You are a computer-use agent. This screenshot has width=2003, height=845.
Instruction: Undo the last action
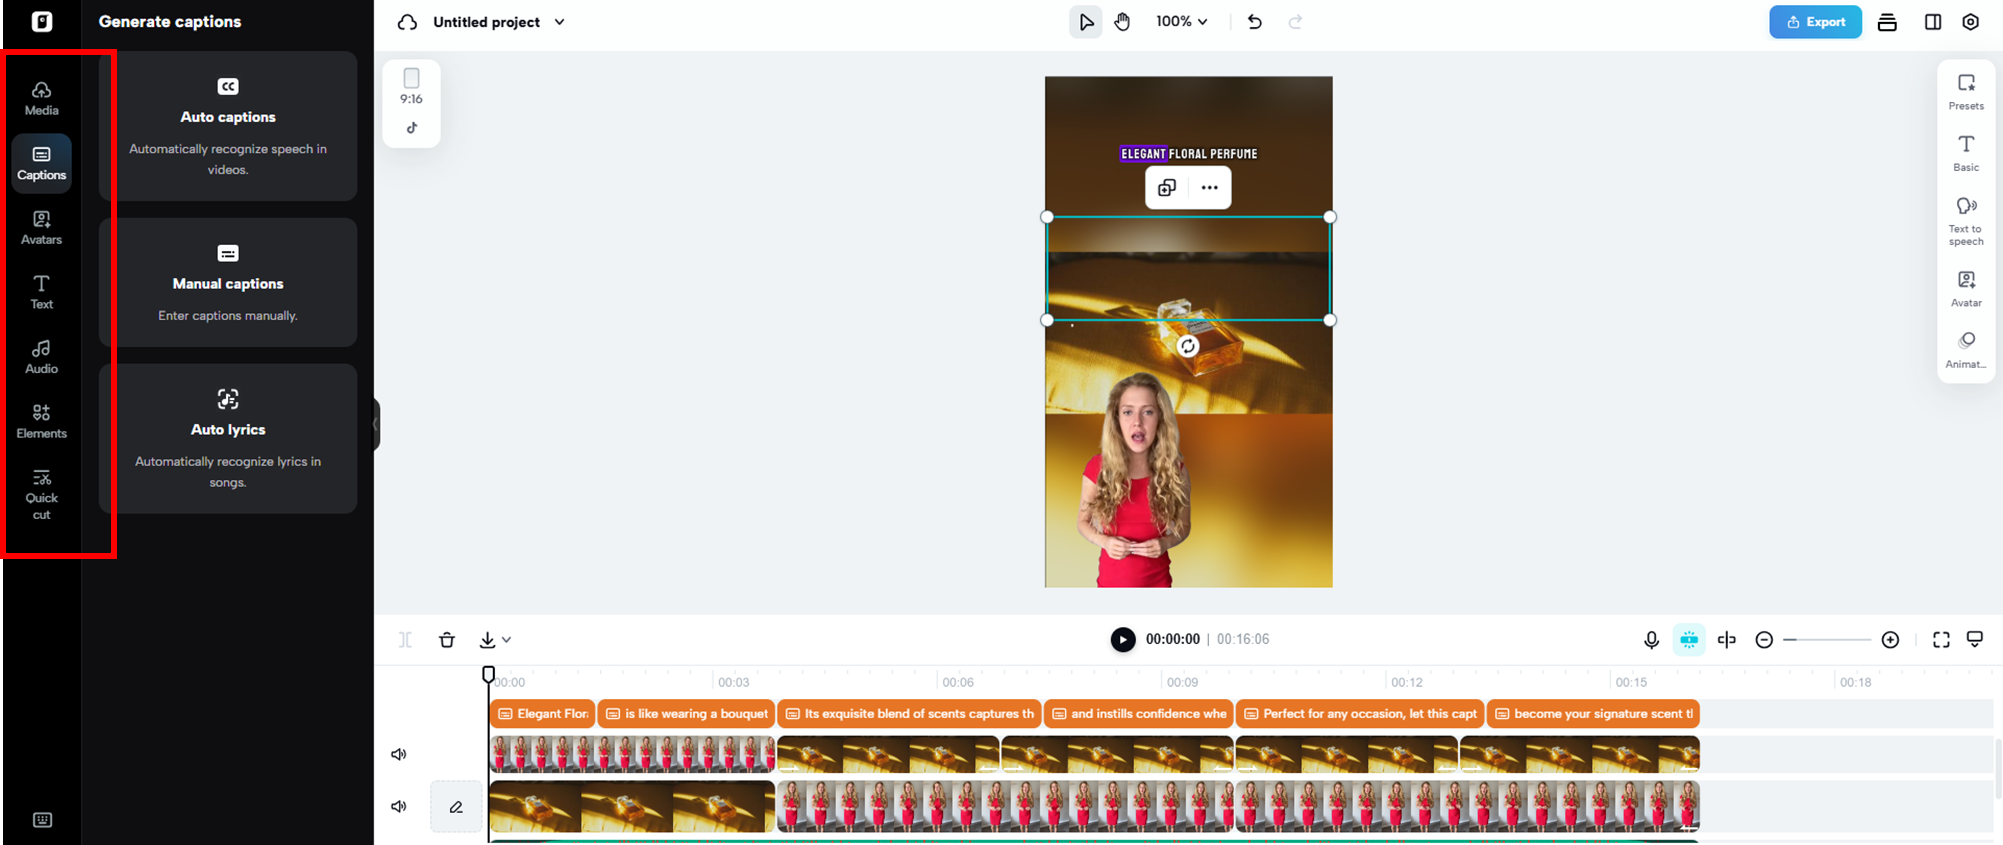pos(1254,22)
